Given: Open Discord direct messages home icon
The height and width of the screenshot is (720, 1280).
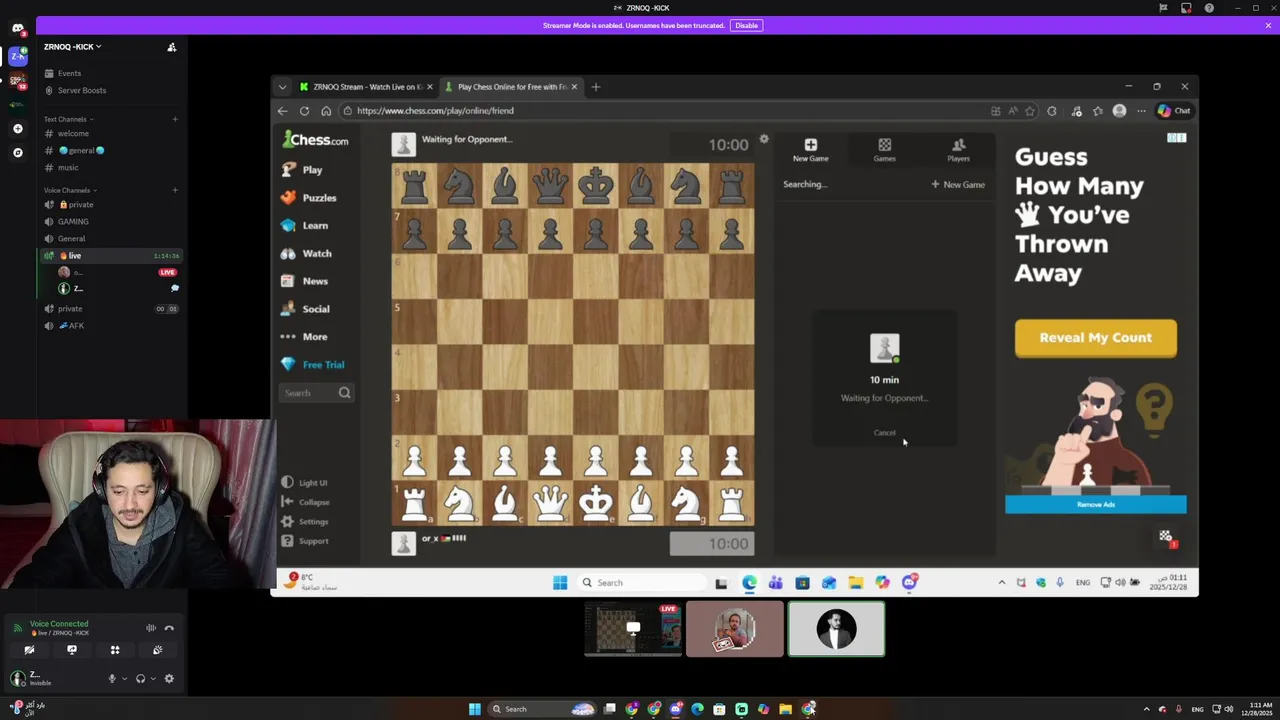Looking at the screenshot, I should click(17, 29).
